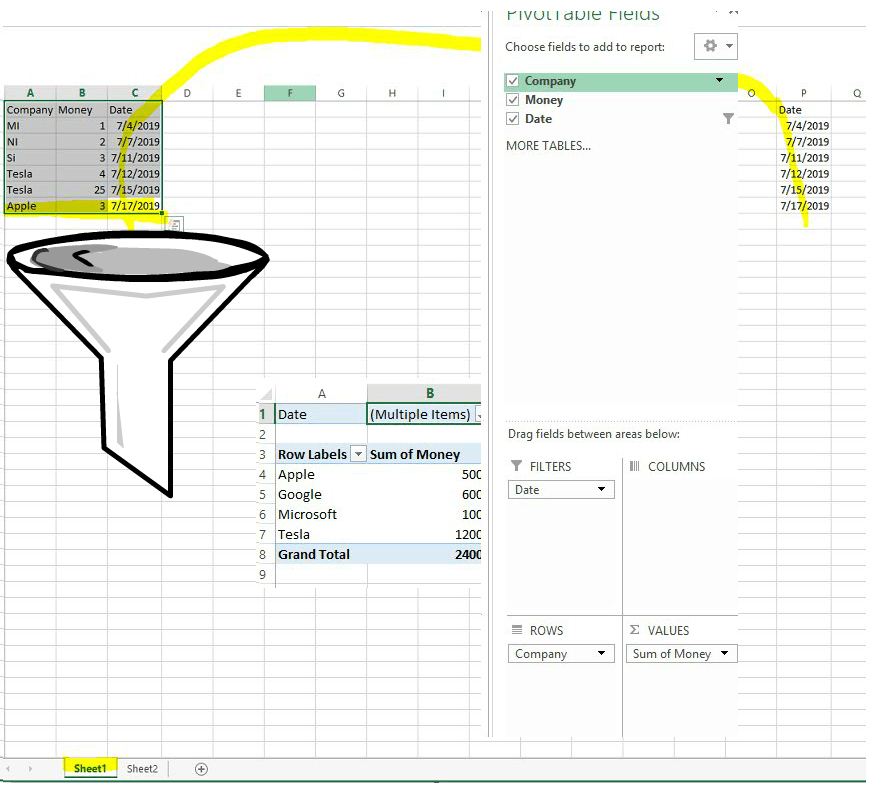
Task: Click the smart tag icon below the data range
Action: click(173, 224)
